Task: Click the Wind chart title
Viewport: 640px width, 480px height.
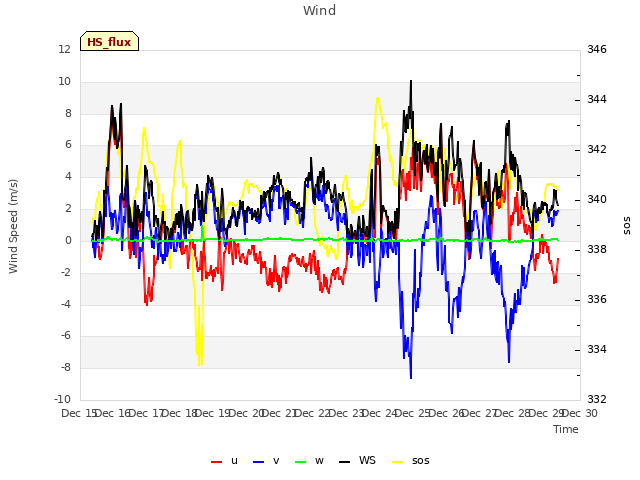Action: pos(320,10)
